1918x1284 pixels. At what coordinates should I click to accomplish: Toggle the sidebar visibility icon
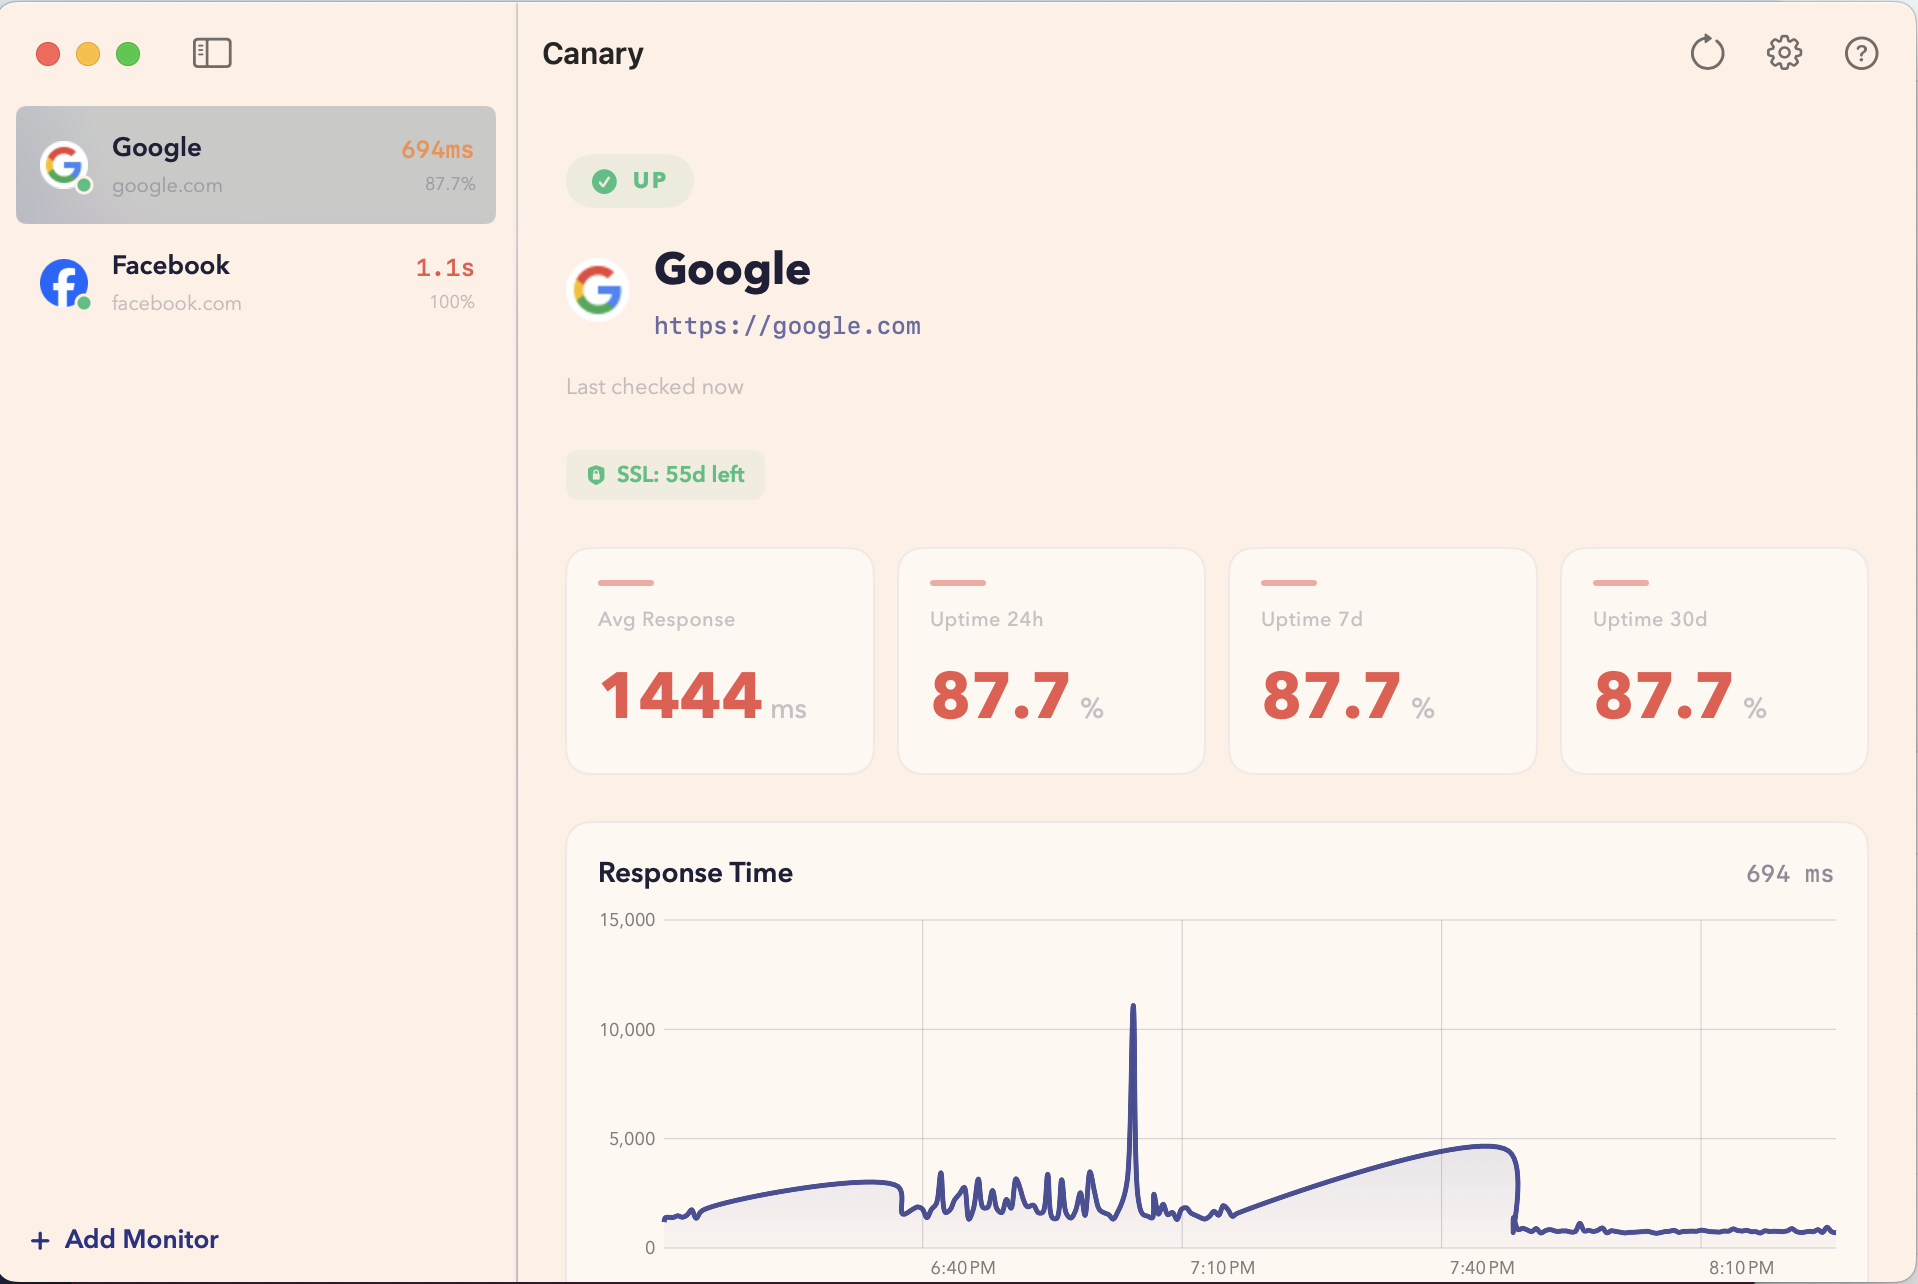[211, 53]
